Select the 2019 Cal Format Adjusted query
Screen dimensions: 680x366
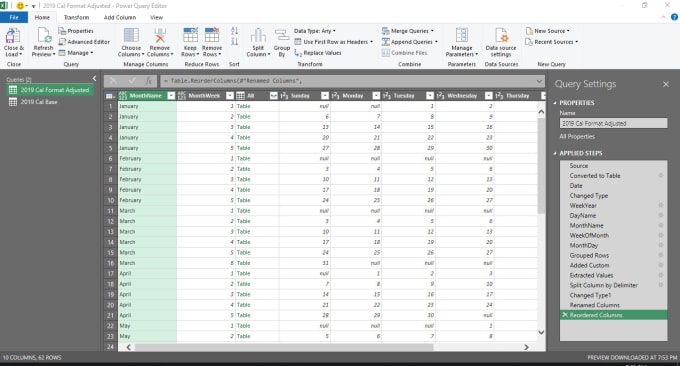pyautogui.click(x=50, y=90)
